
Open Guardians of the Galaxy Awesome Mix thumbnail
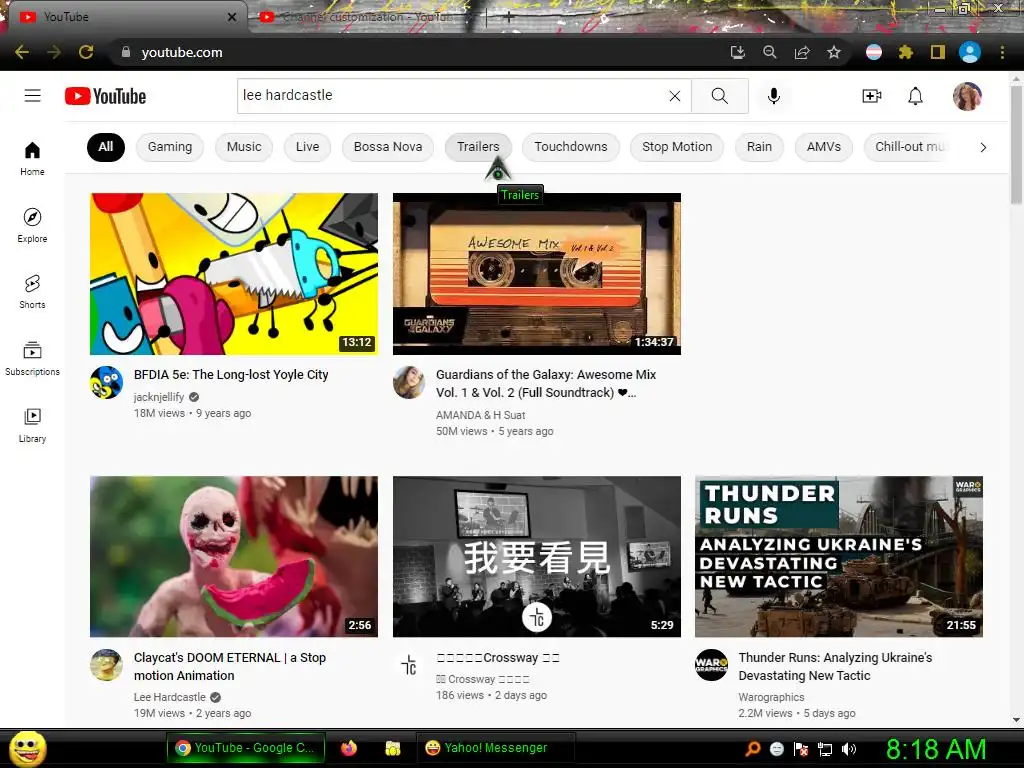click(537, 274)
